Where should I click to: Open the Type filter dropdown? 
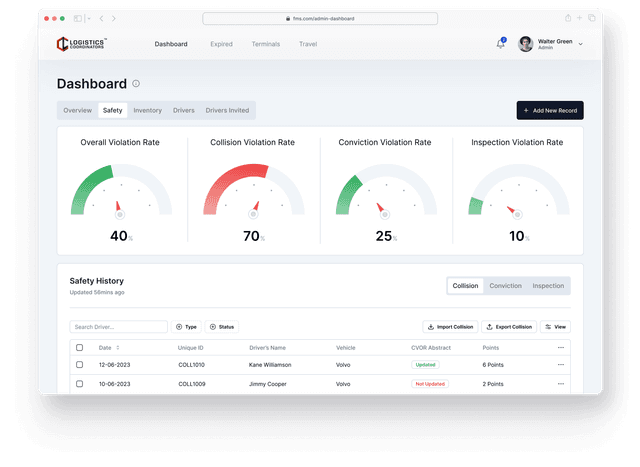pyautogui.click(x=186, y=327)
